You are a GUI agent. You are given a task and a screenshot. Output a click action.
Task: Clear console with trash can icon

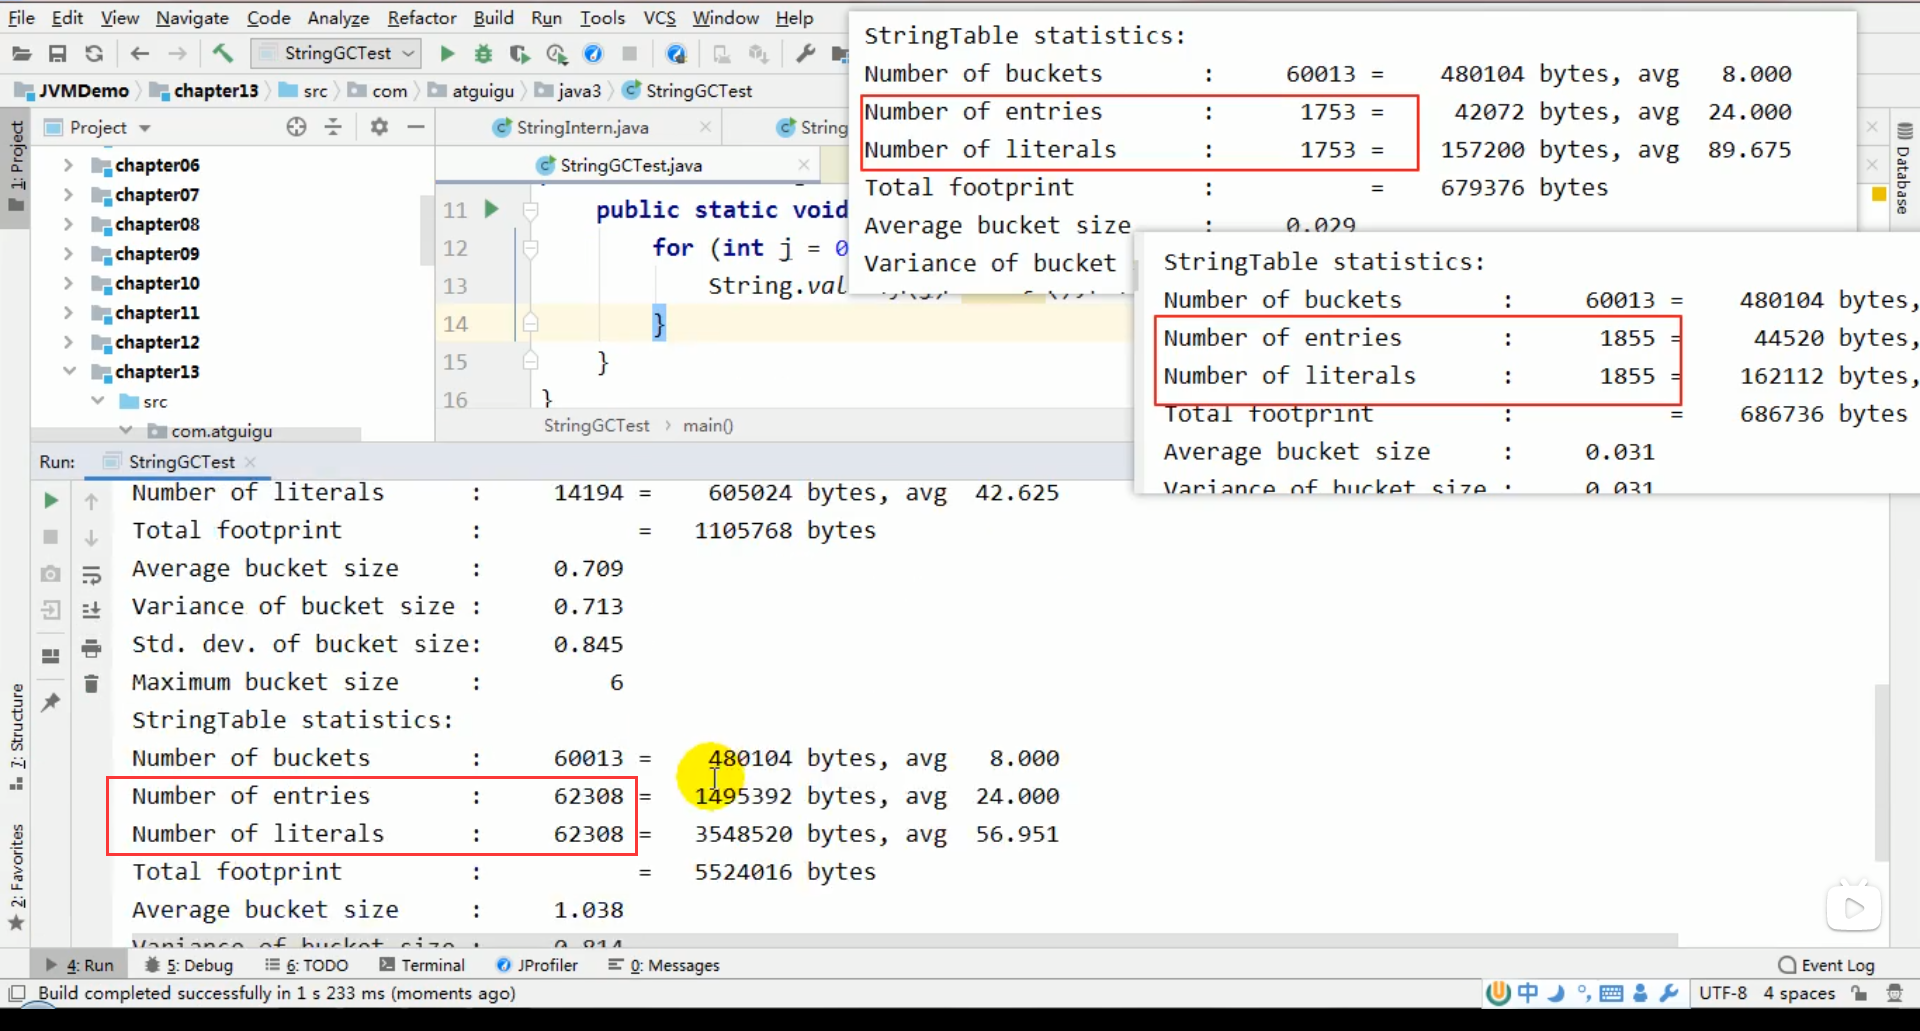pos(91,684)
